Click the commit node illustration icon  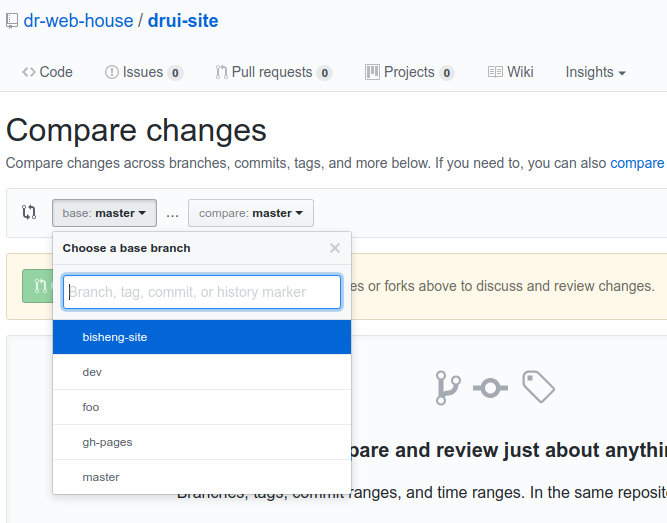pyautogui.click(x=490, y=388)
